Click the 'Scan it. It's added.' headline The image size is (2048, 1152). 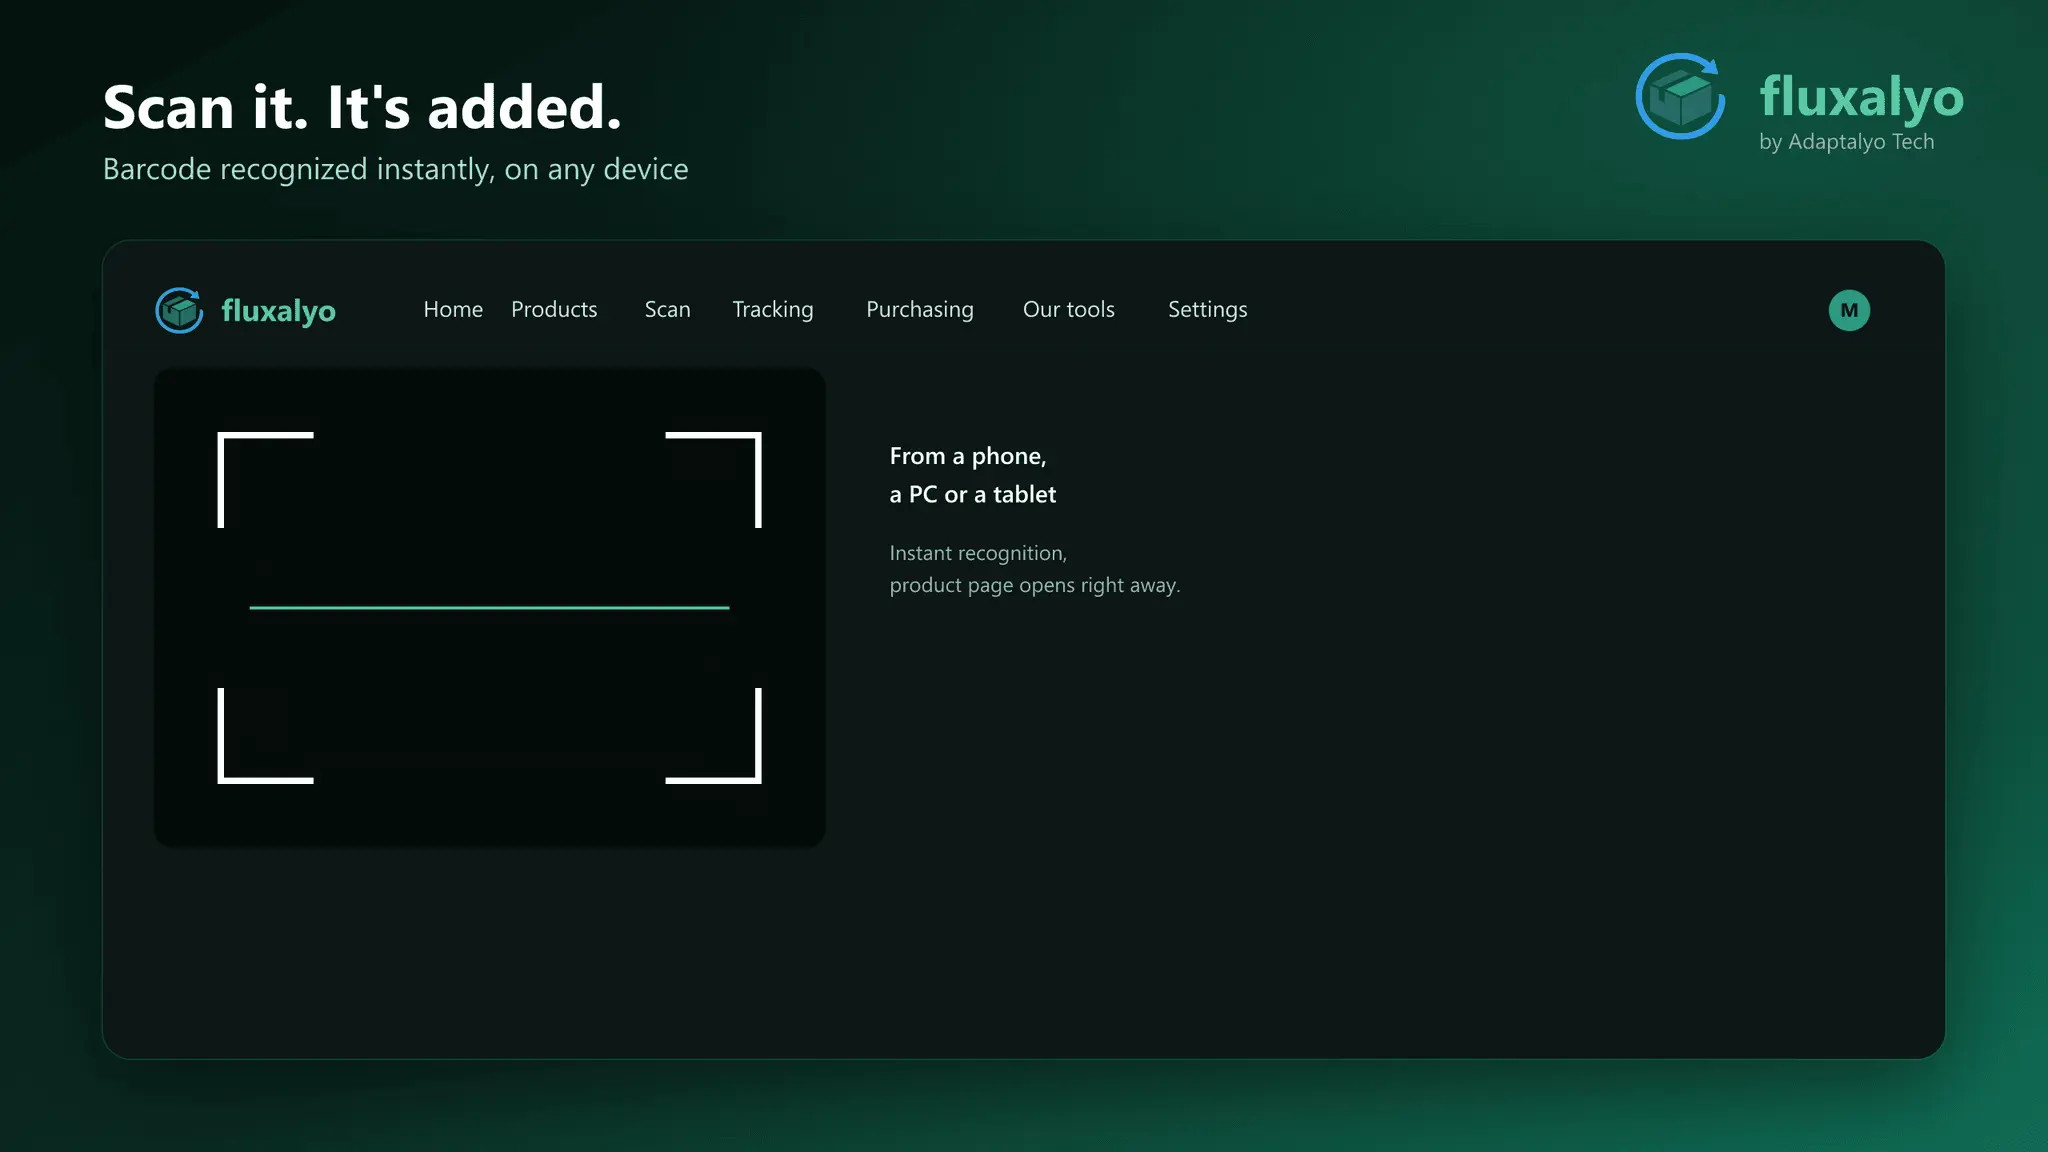tap(362, 107)
